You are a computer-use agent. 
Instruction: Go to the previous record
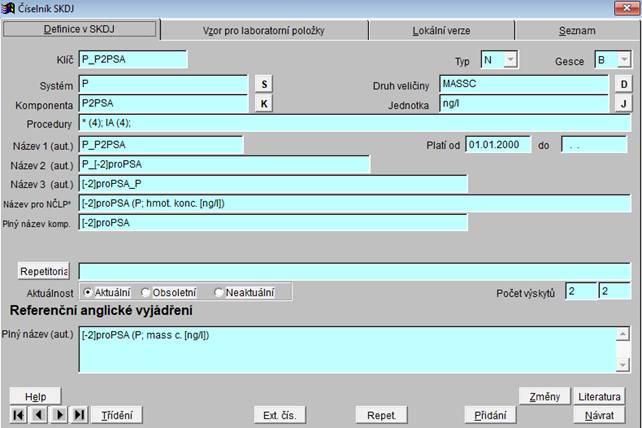click(37, 414)
